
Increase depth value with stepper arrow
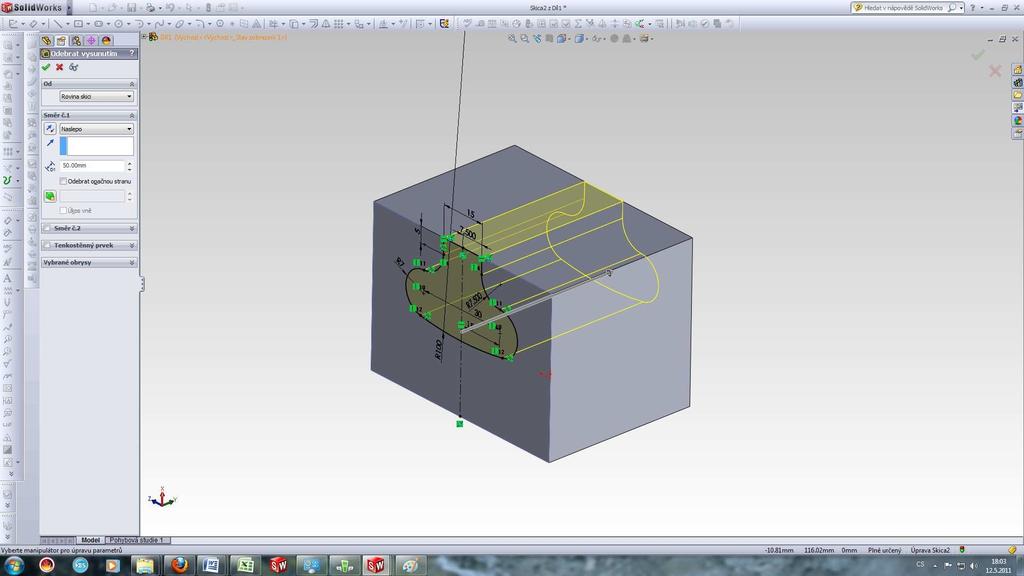pos(129,163)
